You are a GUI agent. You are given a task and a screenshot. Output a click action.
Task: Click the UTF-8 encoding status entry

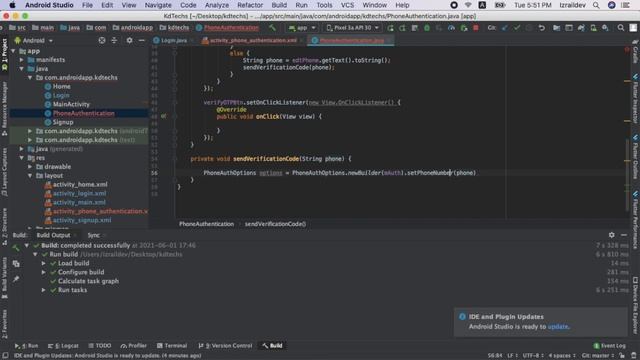[533, 356]
